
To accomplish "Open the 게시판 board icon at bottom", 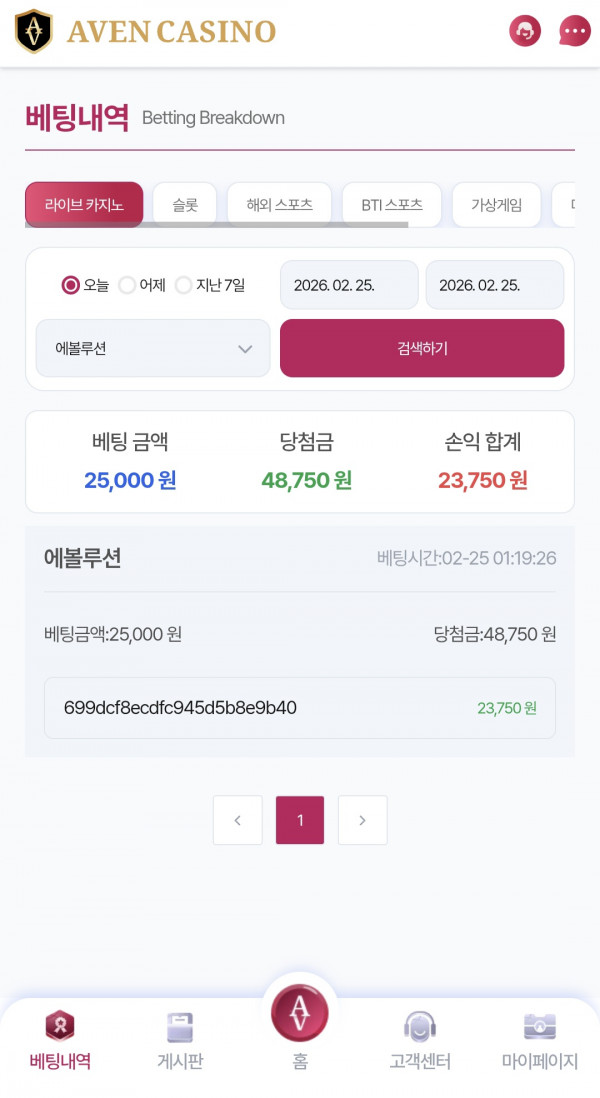I will click(x=180, y=1040).
